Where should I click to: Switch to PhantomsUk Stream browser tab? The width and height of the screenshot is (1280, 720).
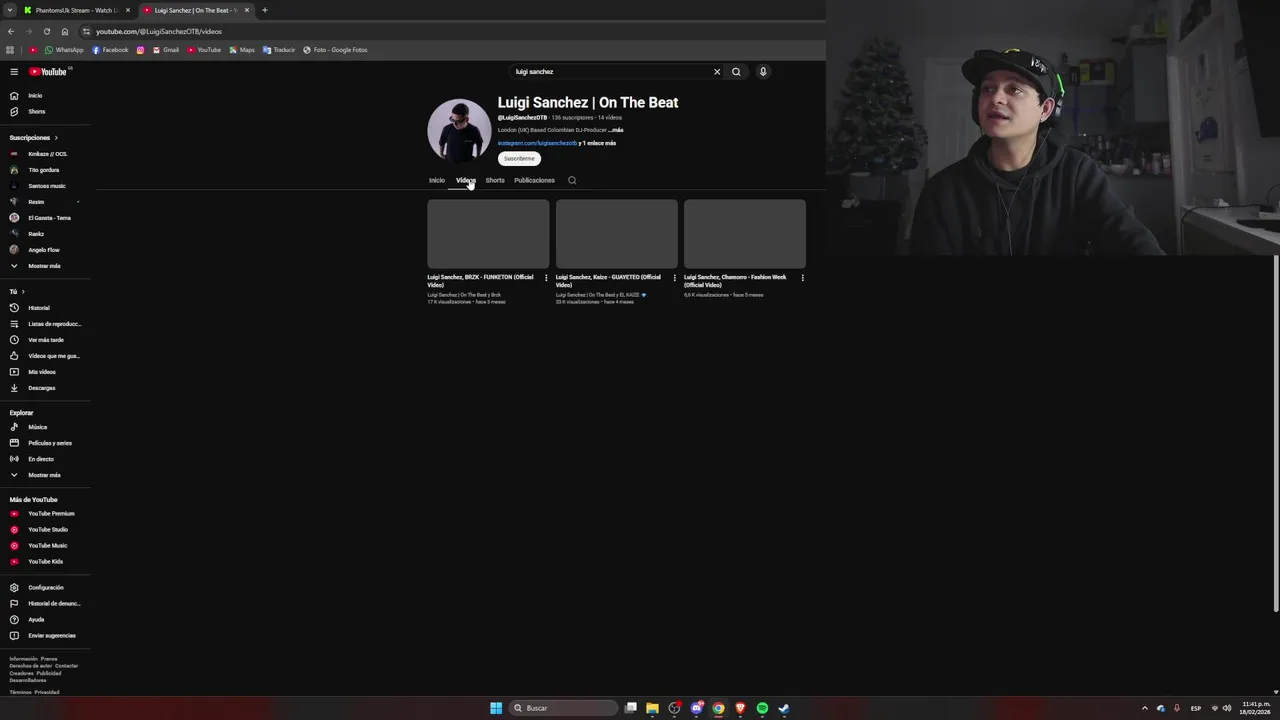pyautogui.click(x=76, y=10)
